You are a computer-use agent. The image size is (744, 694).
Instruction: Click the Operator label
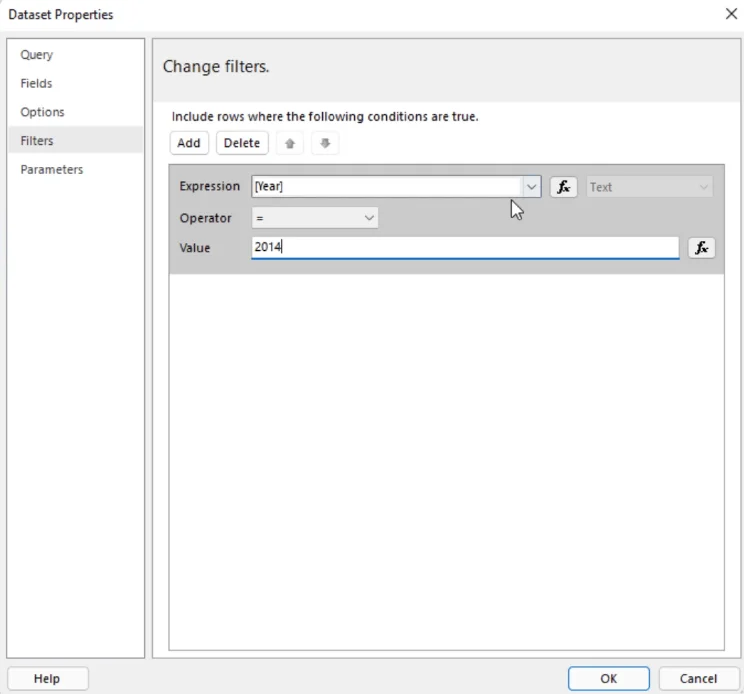[x=205, y=218]
